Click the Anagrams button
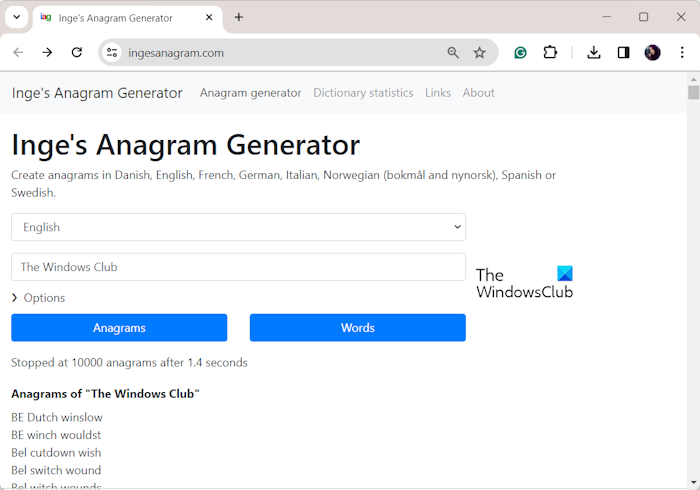Viewport: 700px width, 490px height. (119, 328)
